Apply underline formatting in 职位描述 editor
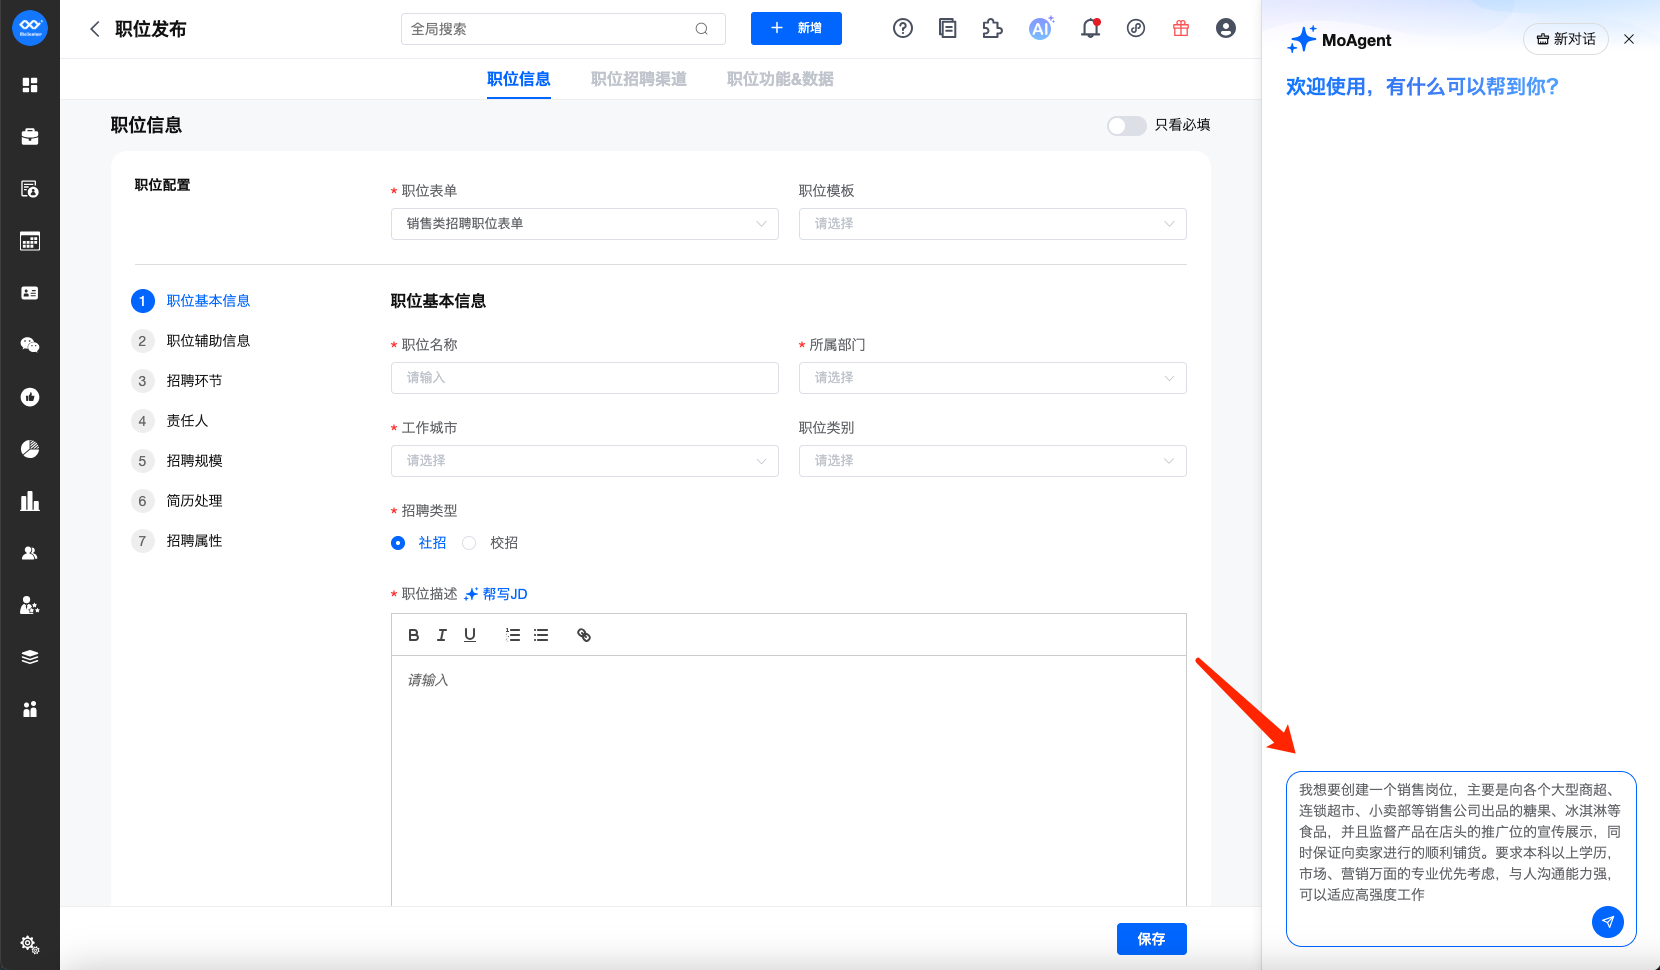Viewport: 1660px width, 970px height. pyautogui.click(x=470, y=635)
